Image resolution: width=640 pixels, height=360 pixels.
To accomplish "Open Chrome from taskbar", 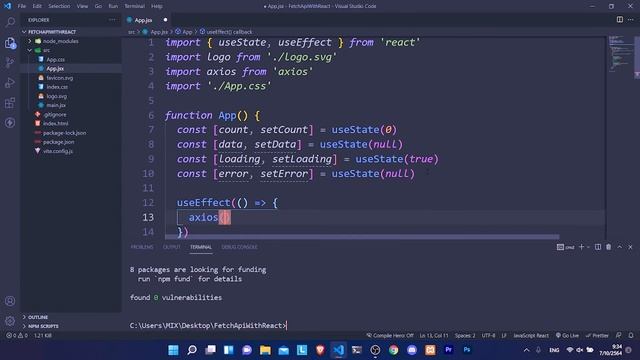I will pos(393,350).
